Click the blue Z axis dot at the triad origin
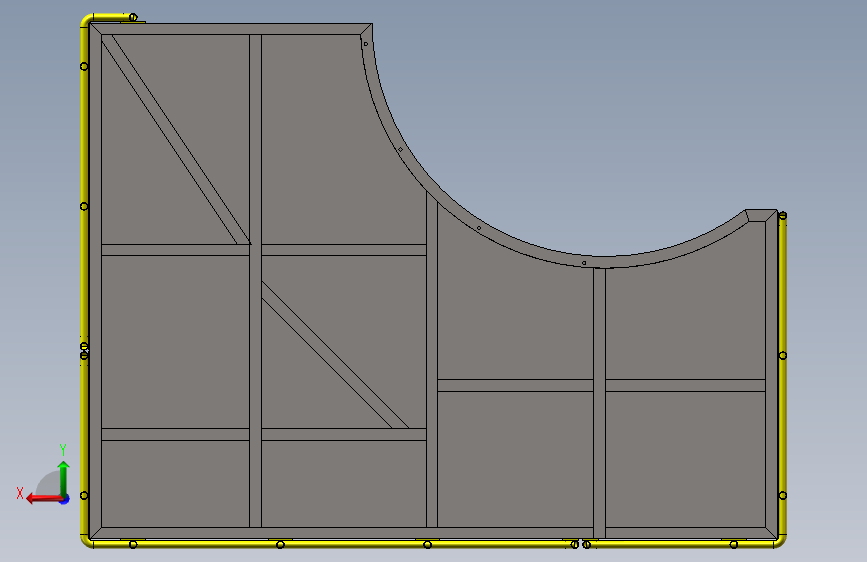Viewport: 867px width, 562px height. pyautogui.click(x=65, y=499)
